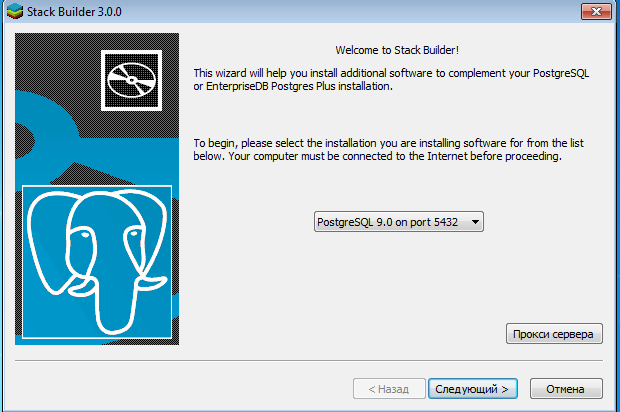Click the "Welcome to Stack Builder!" heading
Image resolution: width=620 pixels, height=412 pixels.
point(397,50)
